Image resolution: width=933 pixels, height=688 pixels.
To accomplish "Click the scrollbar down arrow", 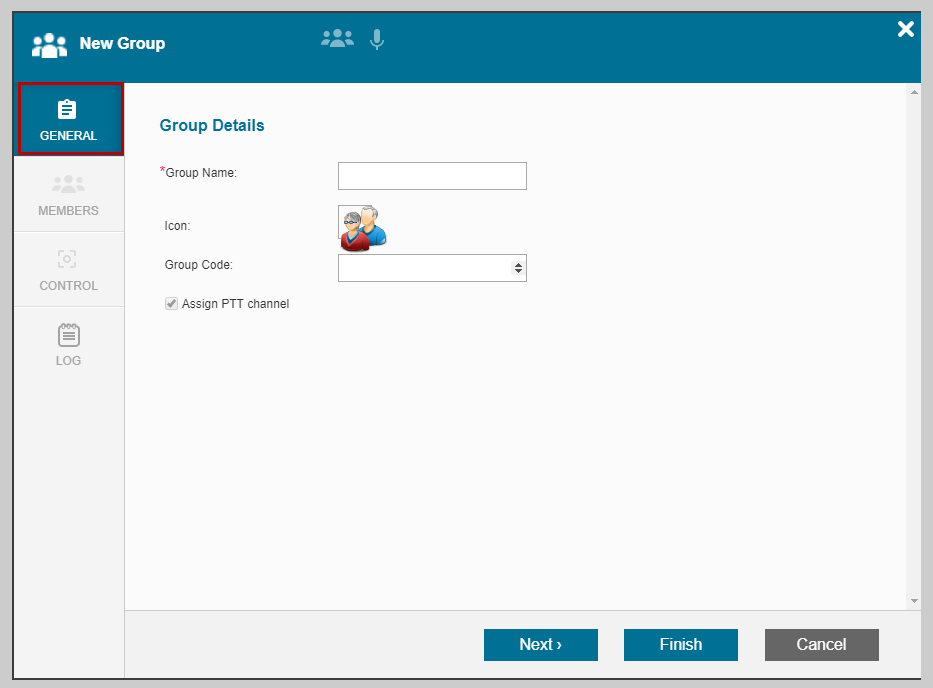I will click(914, 601).
